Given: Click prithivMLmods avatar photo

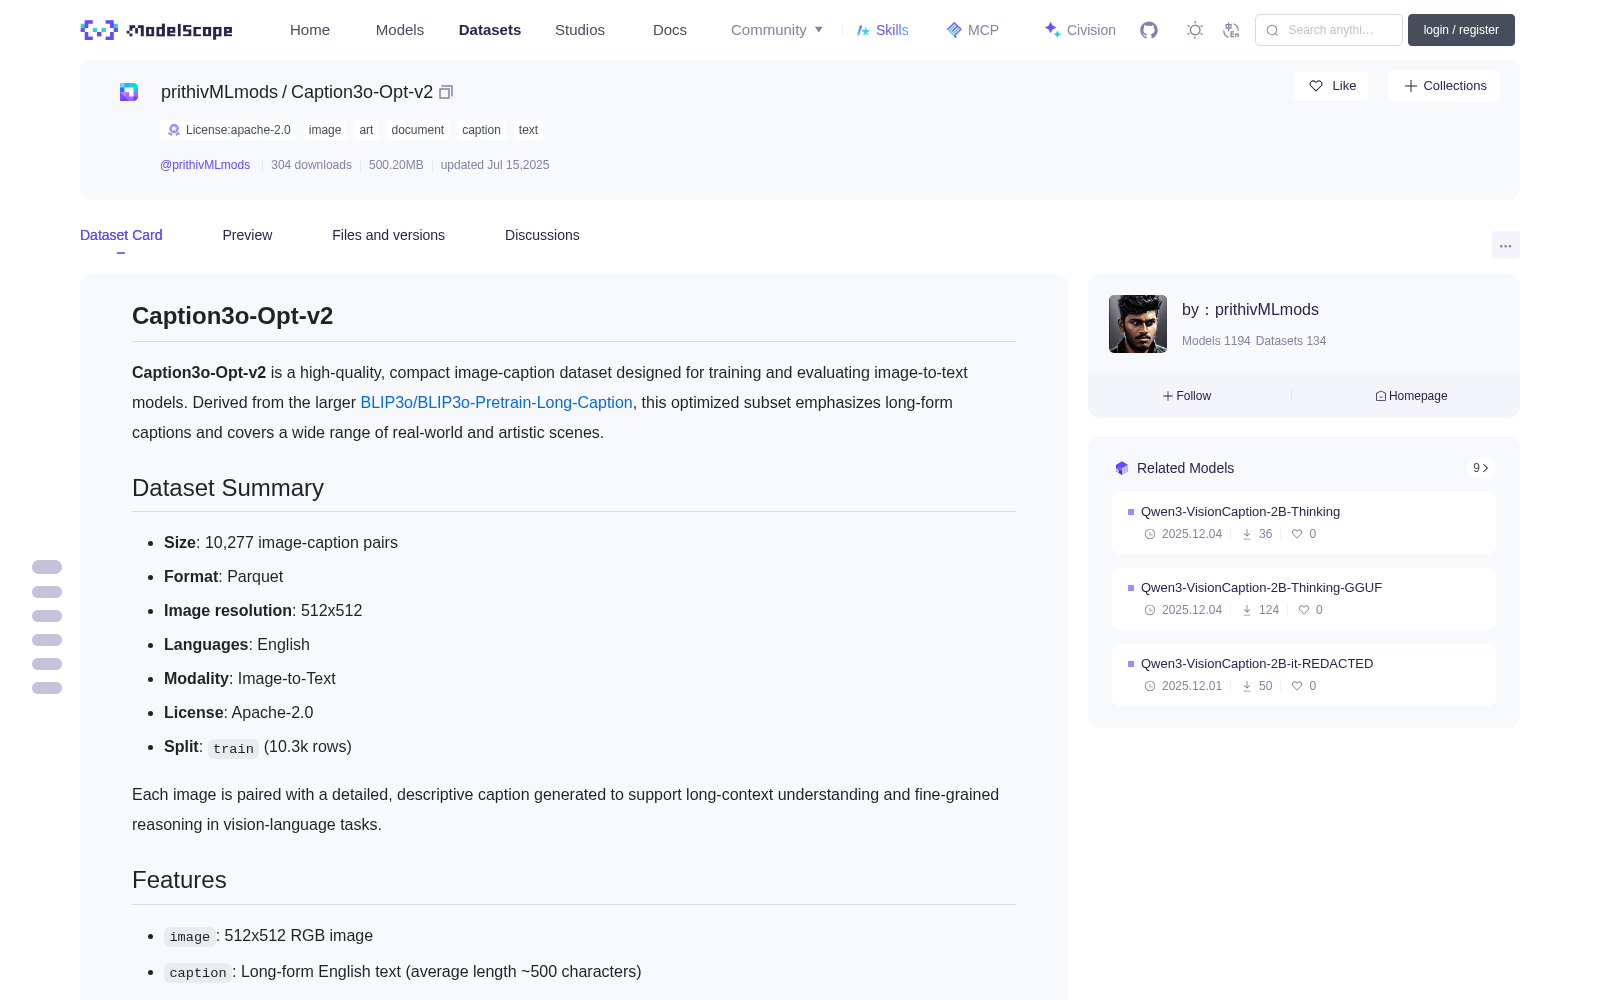Looking at the screenshot, I should pos(1138,324).
